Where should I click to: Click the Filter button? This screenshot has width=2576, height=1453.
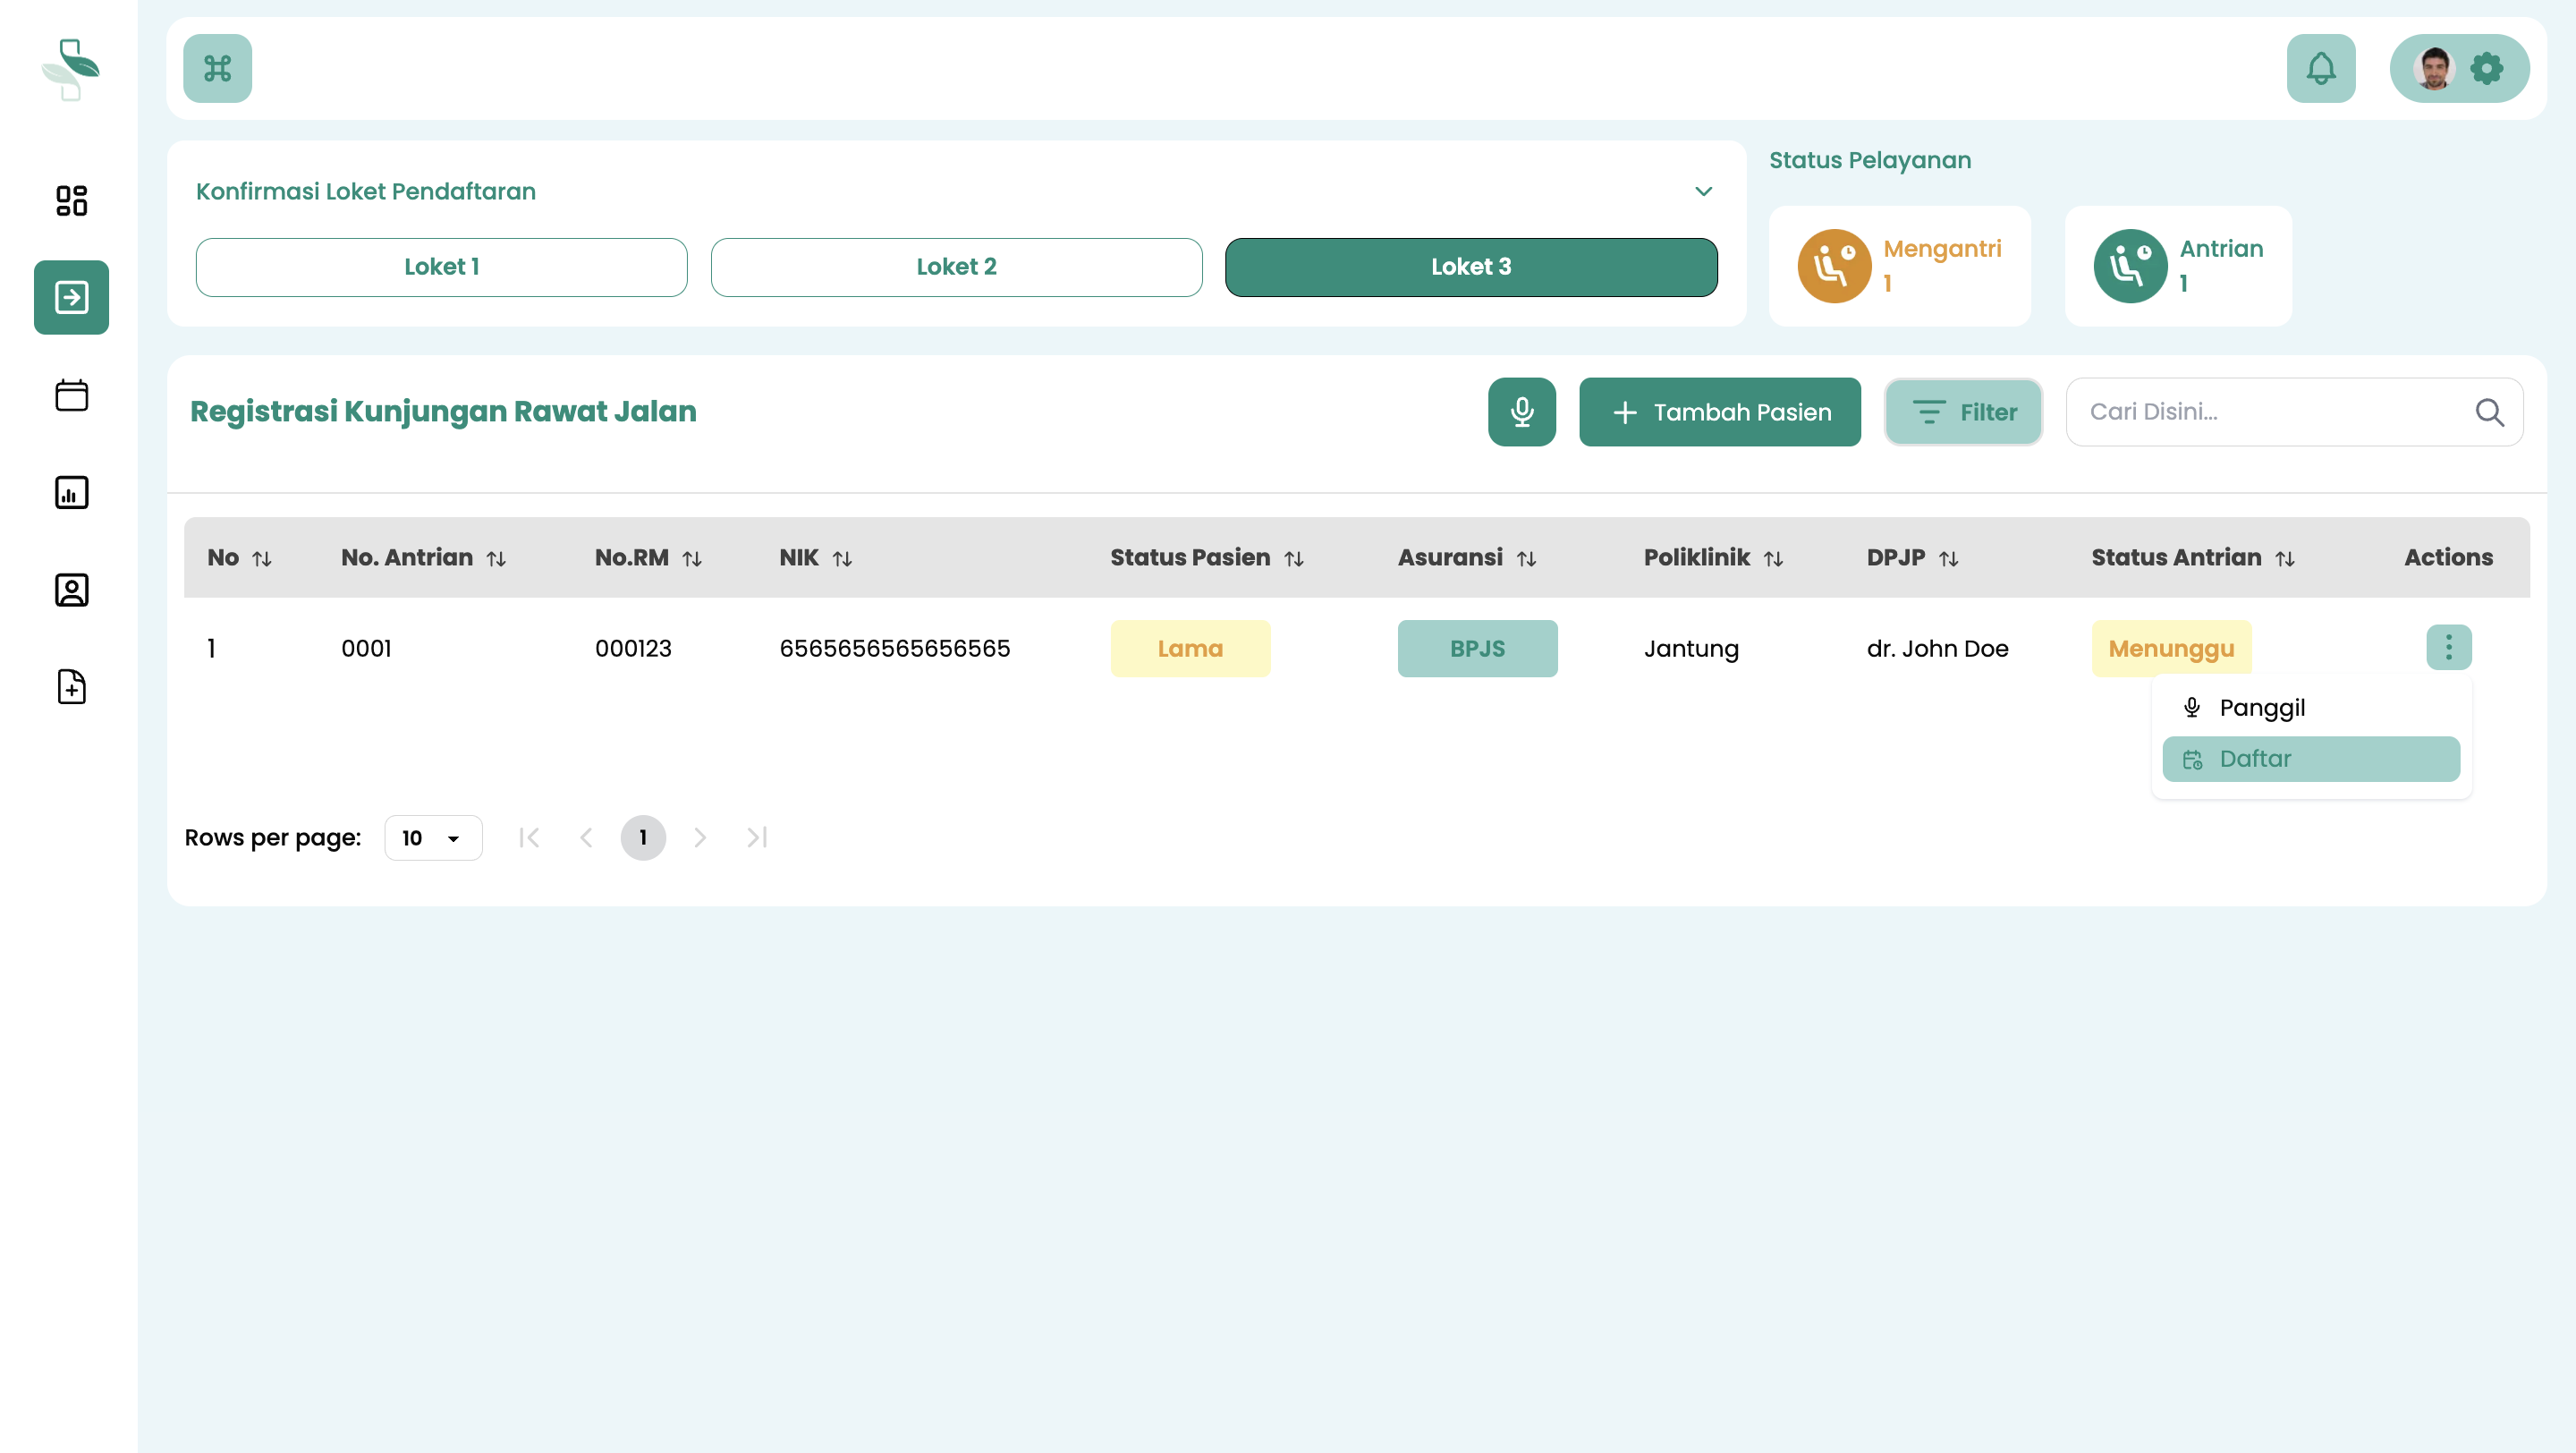[x=1962, y=412]
